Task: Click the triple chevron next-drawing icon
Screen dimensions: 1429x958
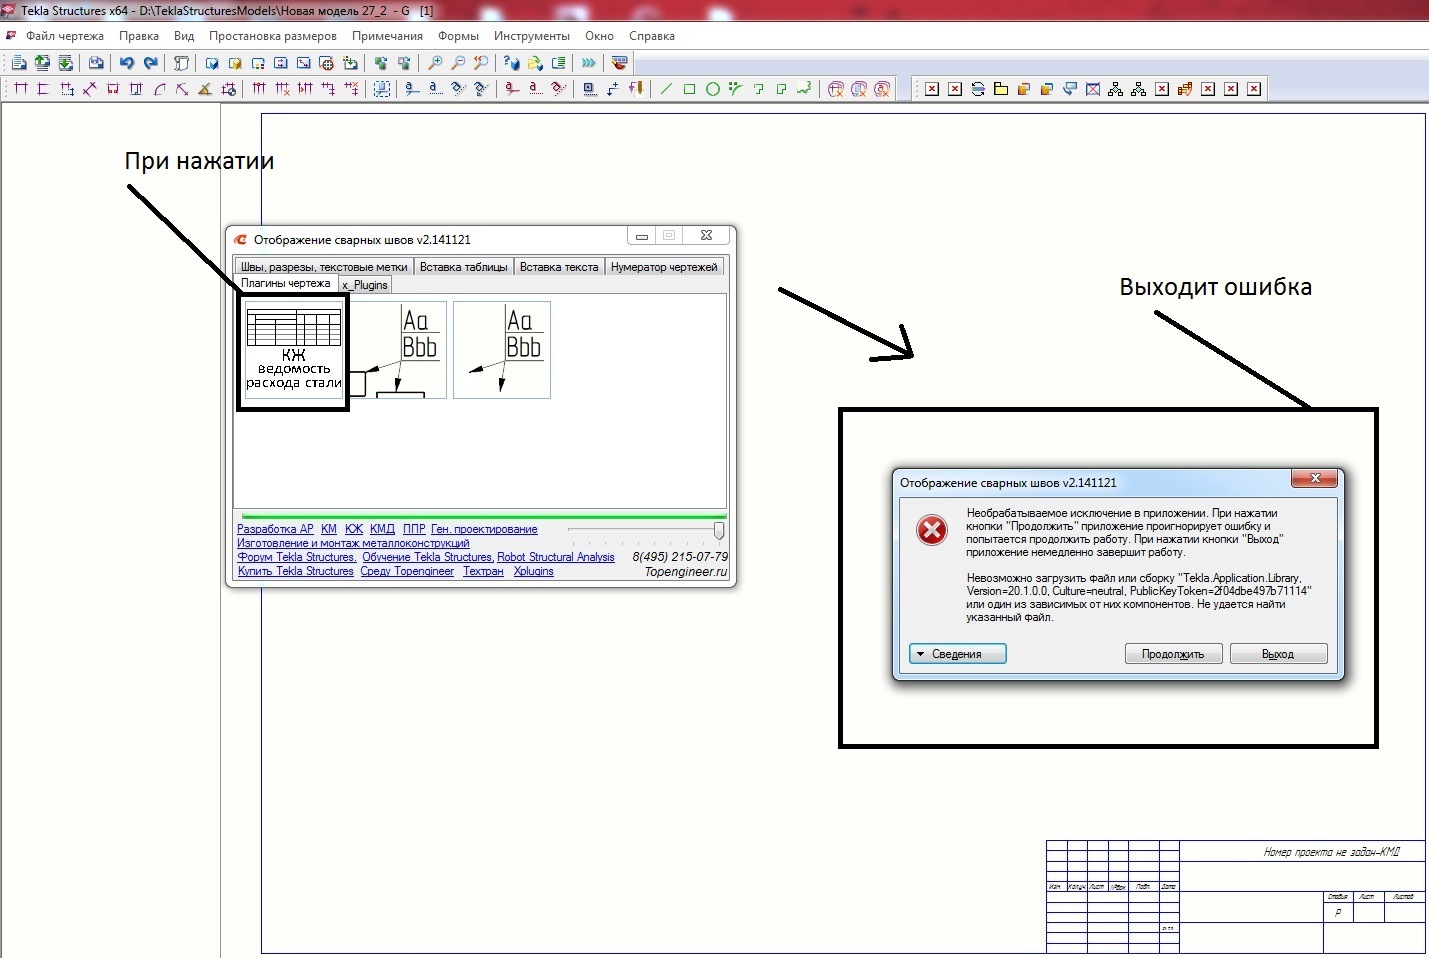Action: coord(589,63)
